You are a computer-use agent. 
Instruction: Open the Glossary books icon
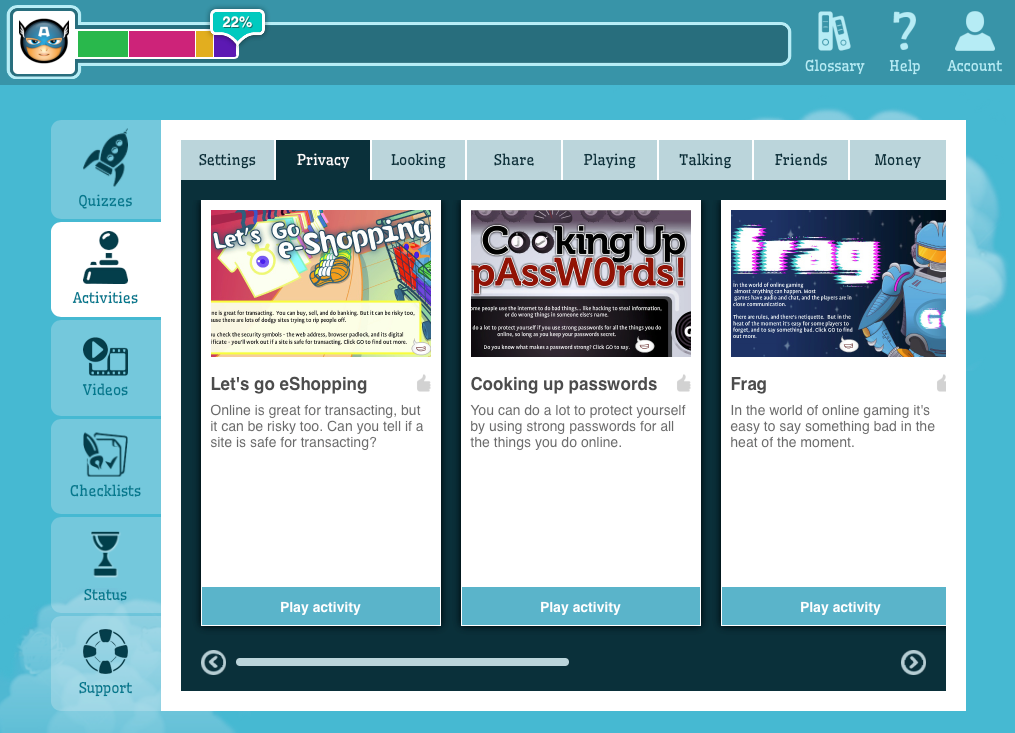(834, 33)
